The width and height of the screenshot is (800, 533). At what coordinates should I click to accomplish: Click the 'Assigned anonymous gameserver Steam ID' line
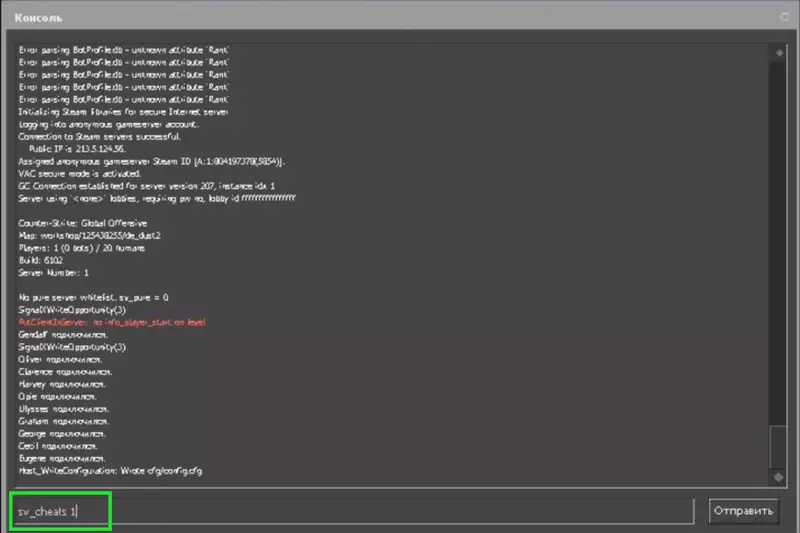point(152,162)
